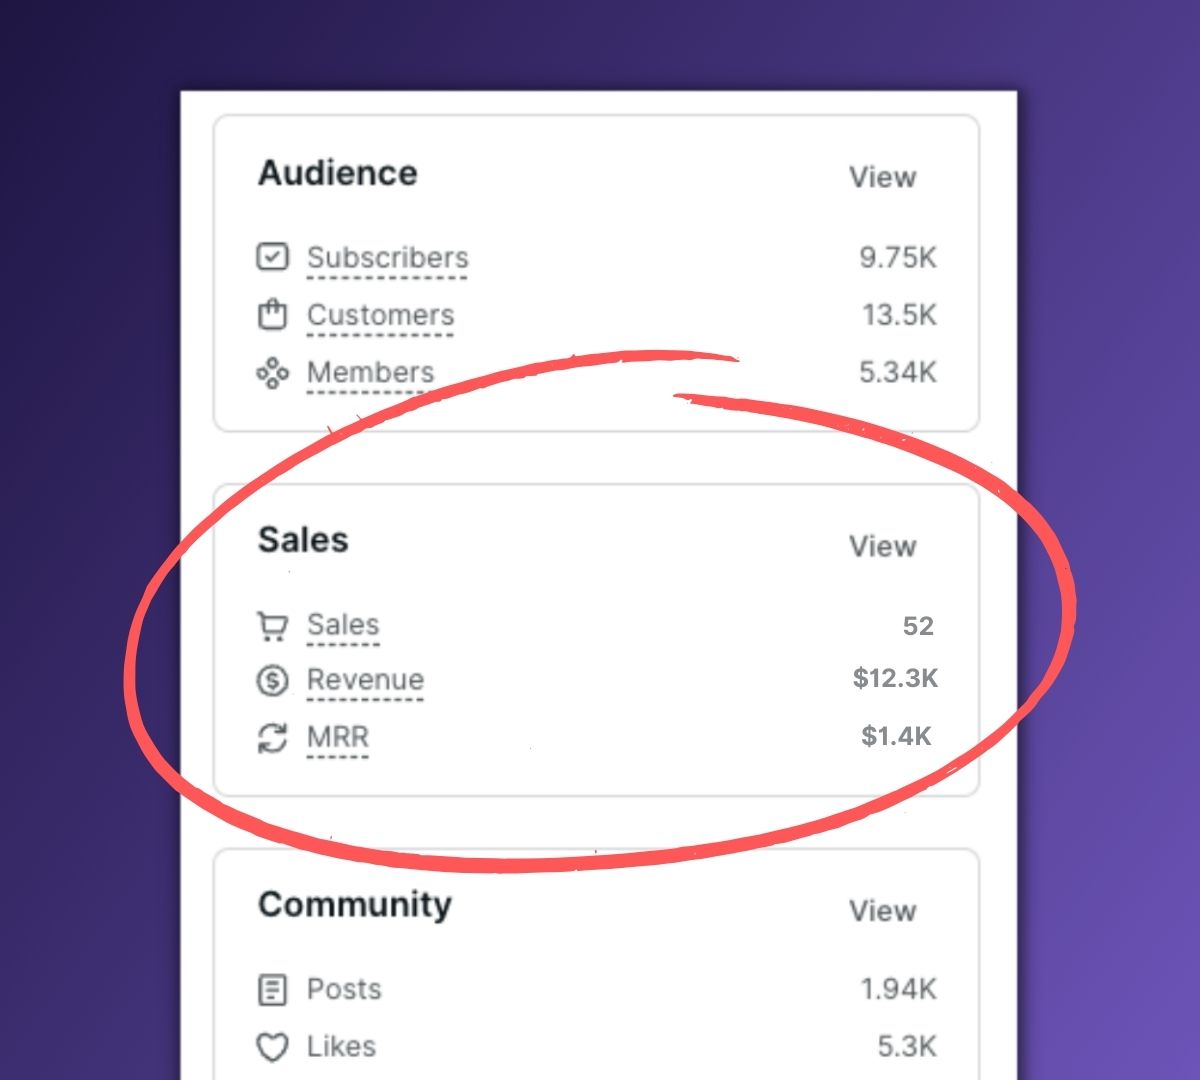Image resolution: width=1200 pixels, height=1080 pixels.
Task: Click the Posts document icon
Action: 272,990
